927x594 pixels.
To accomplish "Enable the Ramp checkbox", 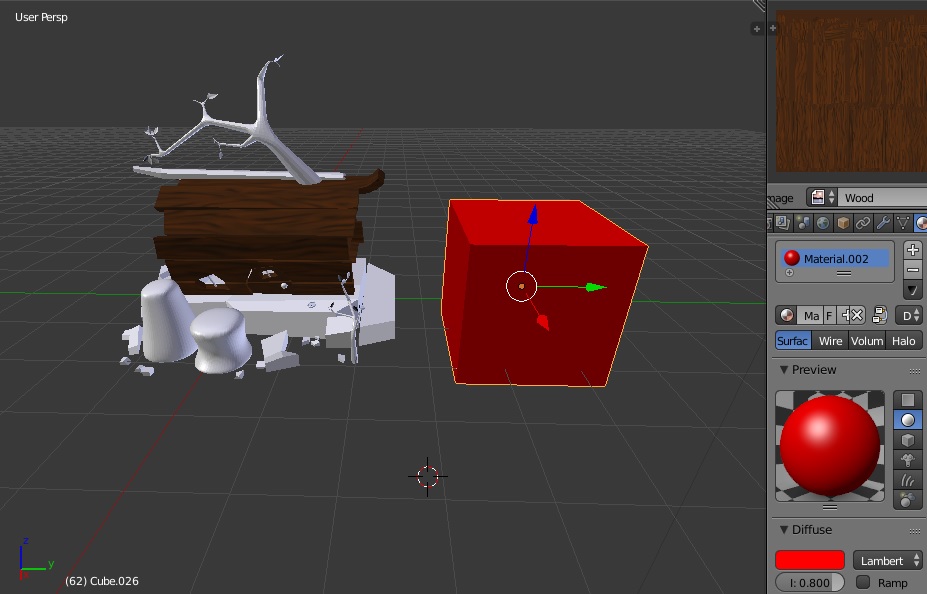I will [x=863, y=582].
